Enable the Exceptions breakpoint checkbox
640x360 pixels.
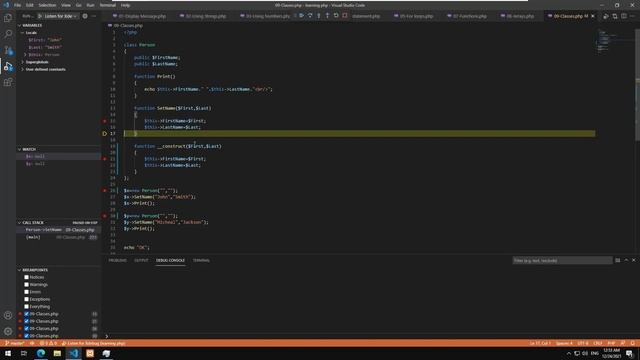pyautogui.click(x=27, y=299)
